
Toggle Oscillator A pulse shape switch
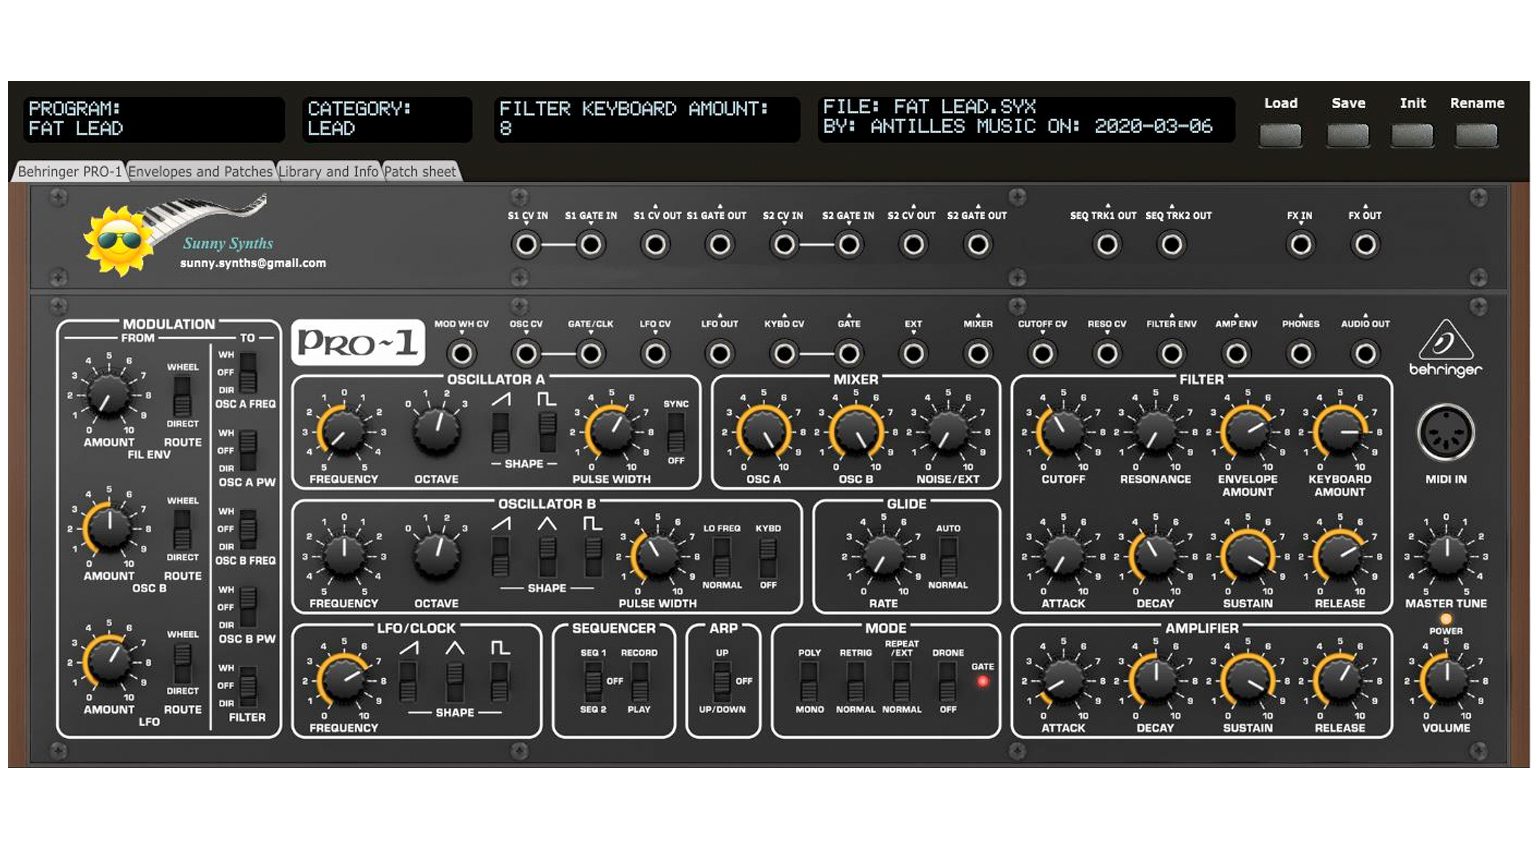pyautogui.click(x=547, y=432)
